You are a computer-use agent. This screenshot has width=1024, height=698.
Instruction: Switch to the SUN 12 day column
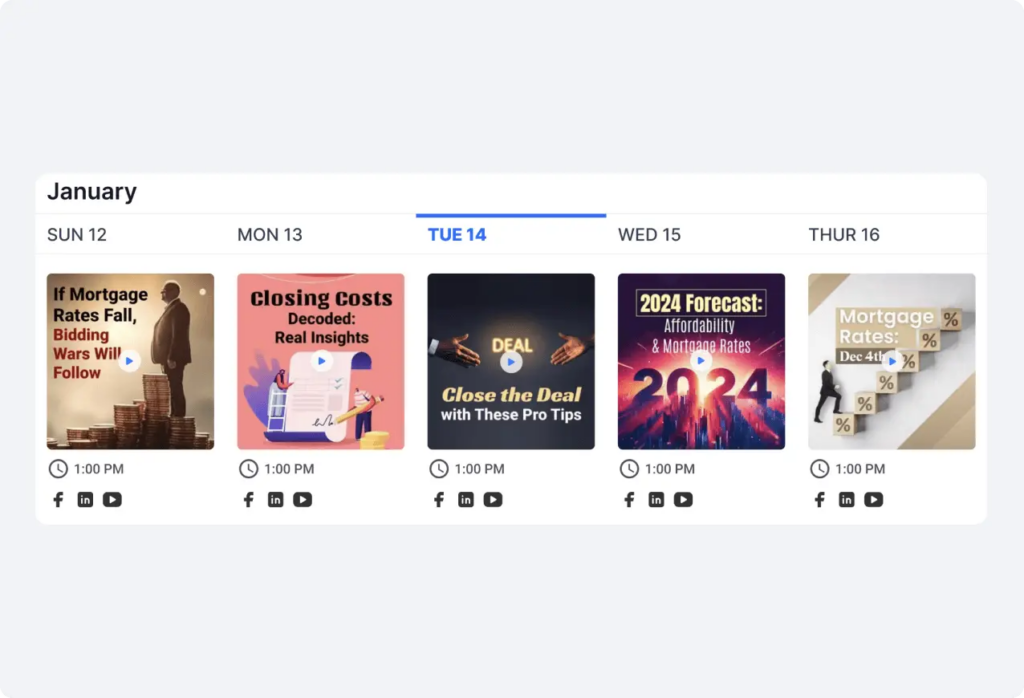(77, 235)
